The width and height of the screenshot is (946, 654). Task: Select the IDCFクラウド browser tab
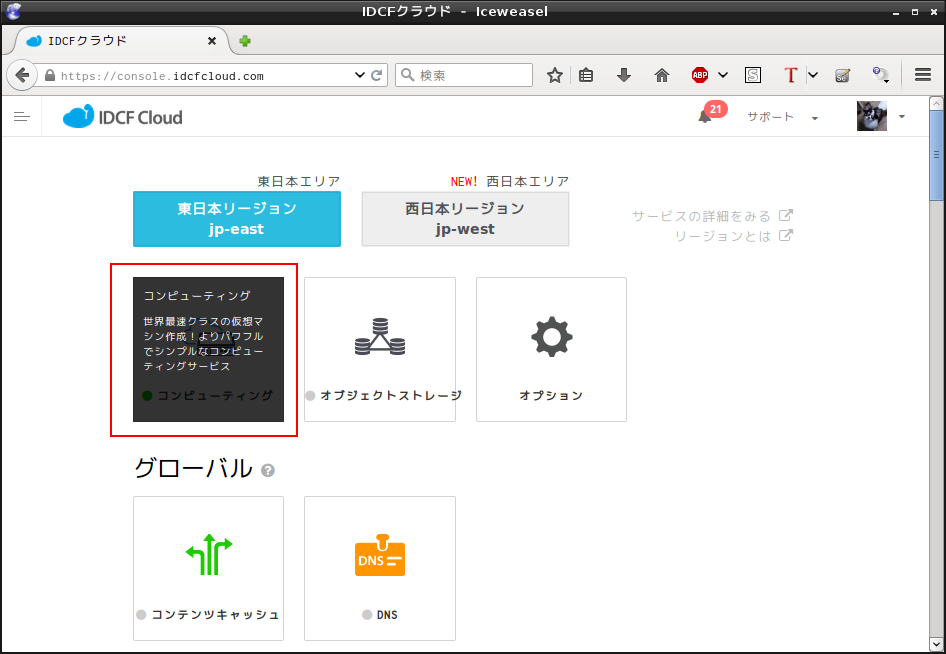click(121, 40)
